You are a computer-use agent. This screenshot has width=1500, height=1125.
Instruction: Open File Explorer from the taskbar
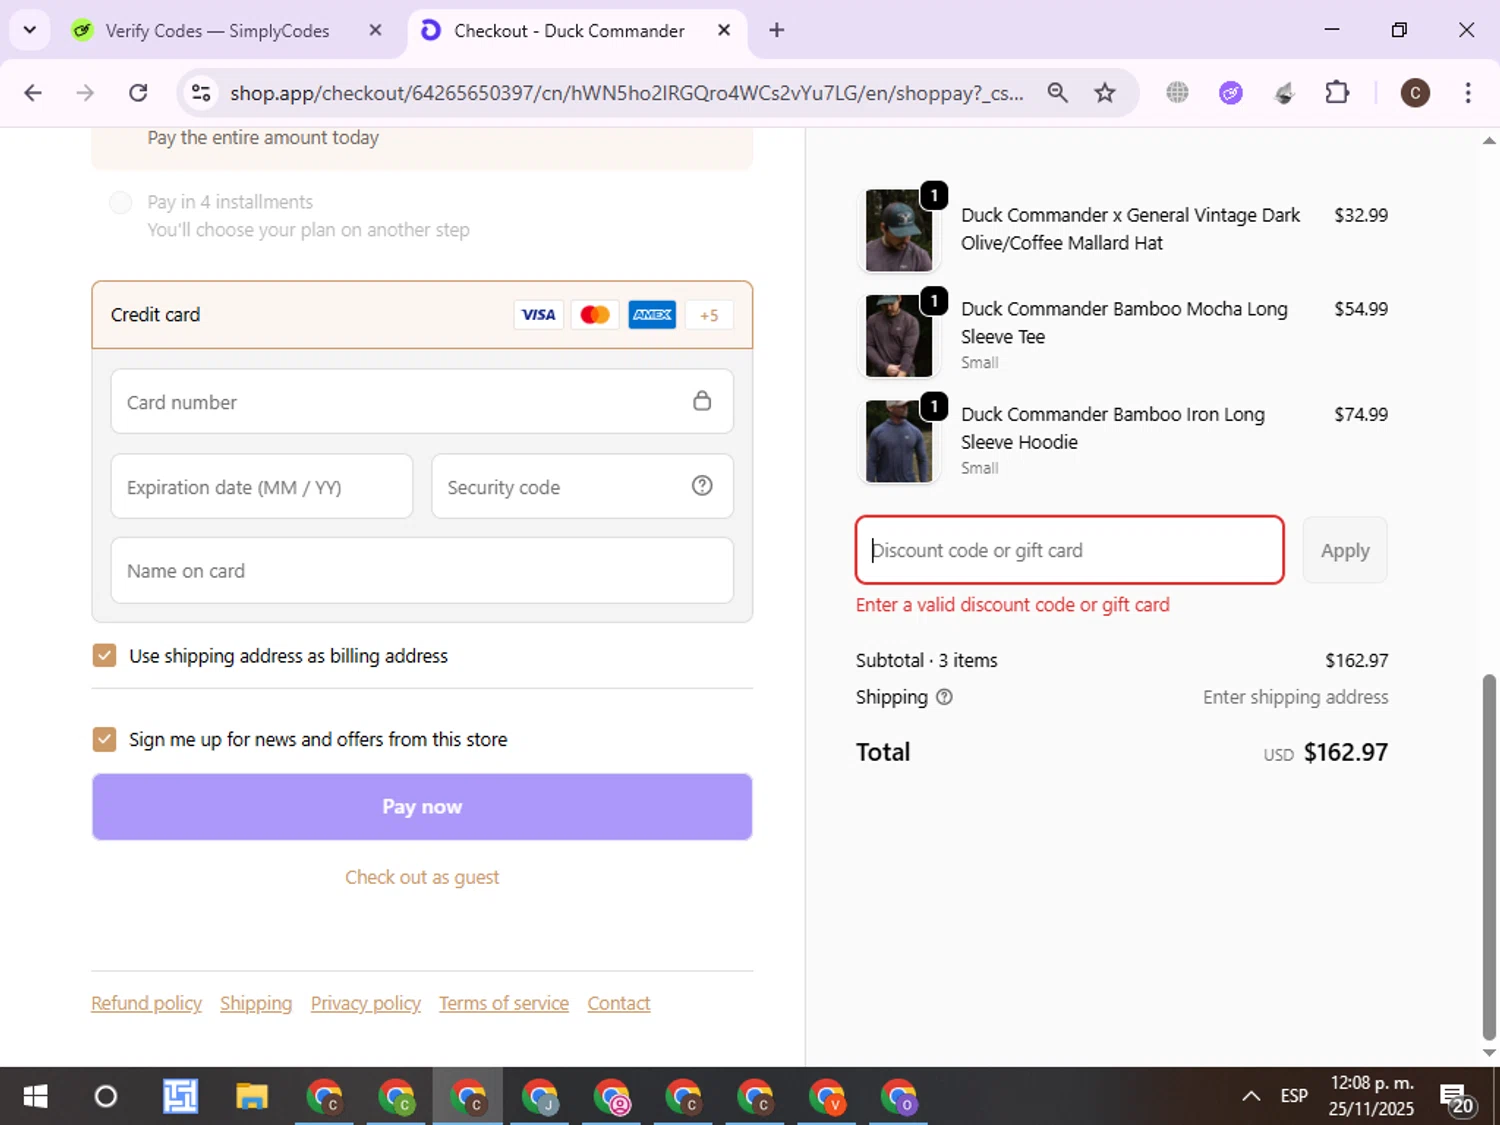[251, 1097]
